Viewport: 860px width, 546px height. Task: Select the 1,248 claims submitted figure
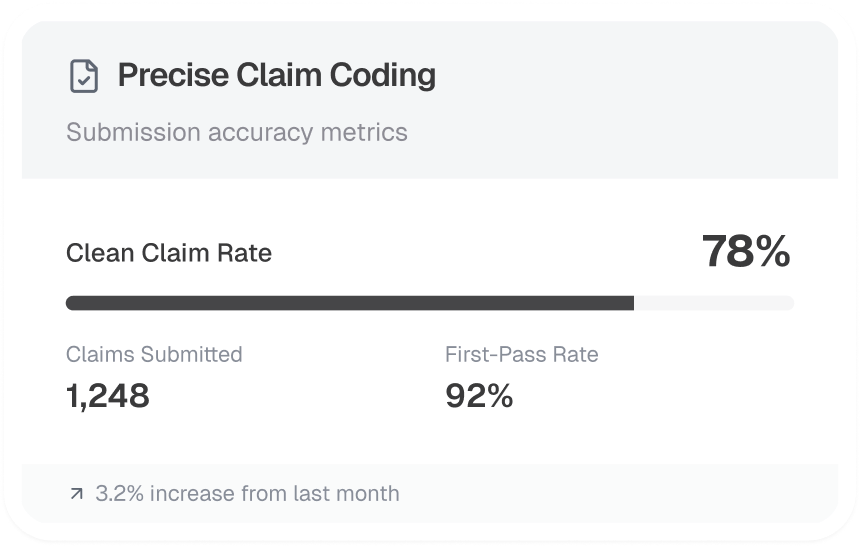point(108,396)
